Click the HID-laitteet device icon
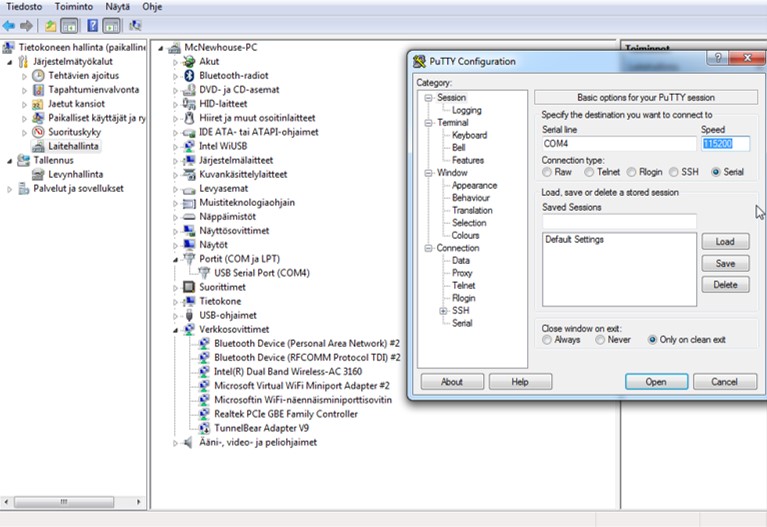 189,104
